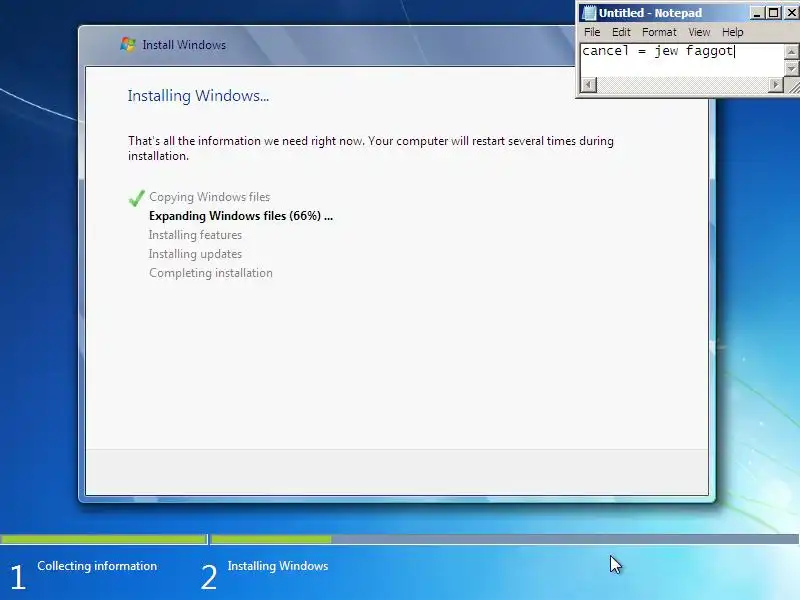Click Notepad vertical scrollbar up arrow
The height and width of the screenshot is (600, 800).
791,52
